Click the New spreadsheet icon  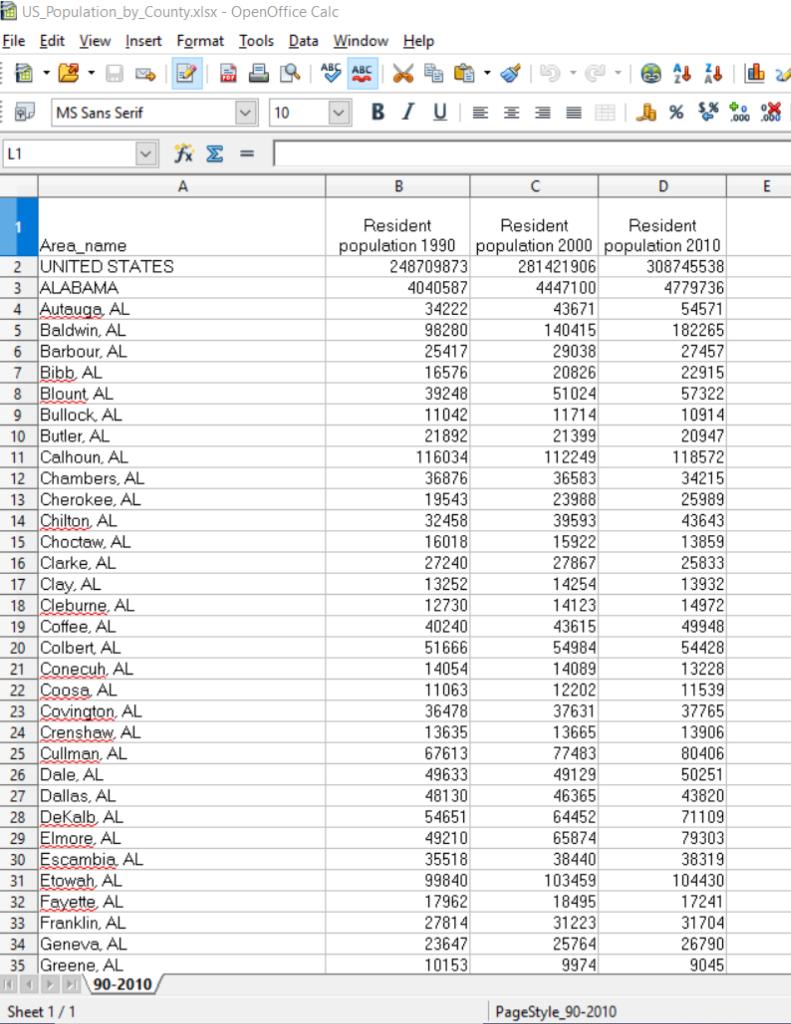point(24,72)
